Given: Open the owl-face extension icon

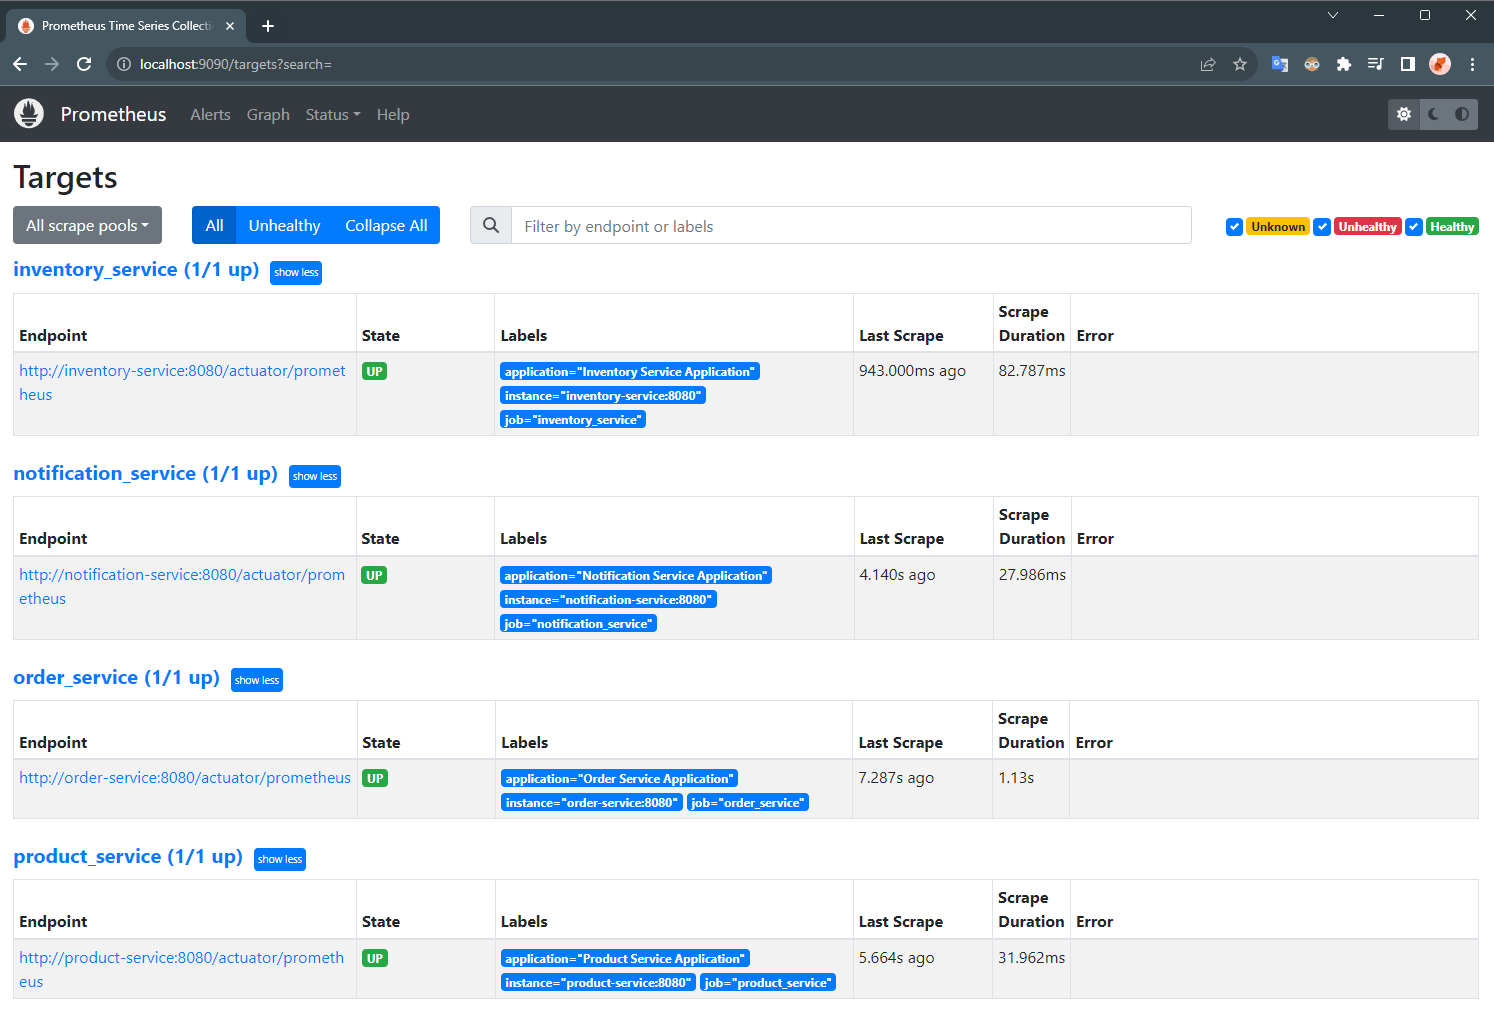Looking at the screenshot, I should pyautogui.click(x=1312, y=64).
